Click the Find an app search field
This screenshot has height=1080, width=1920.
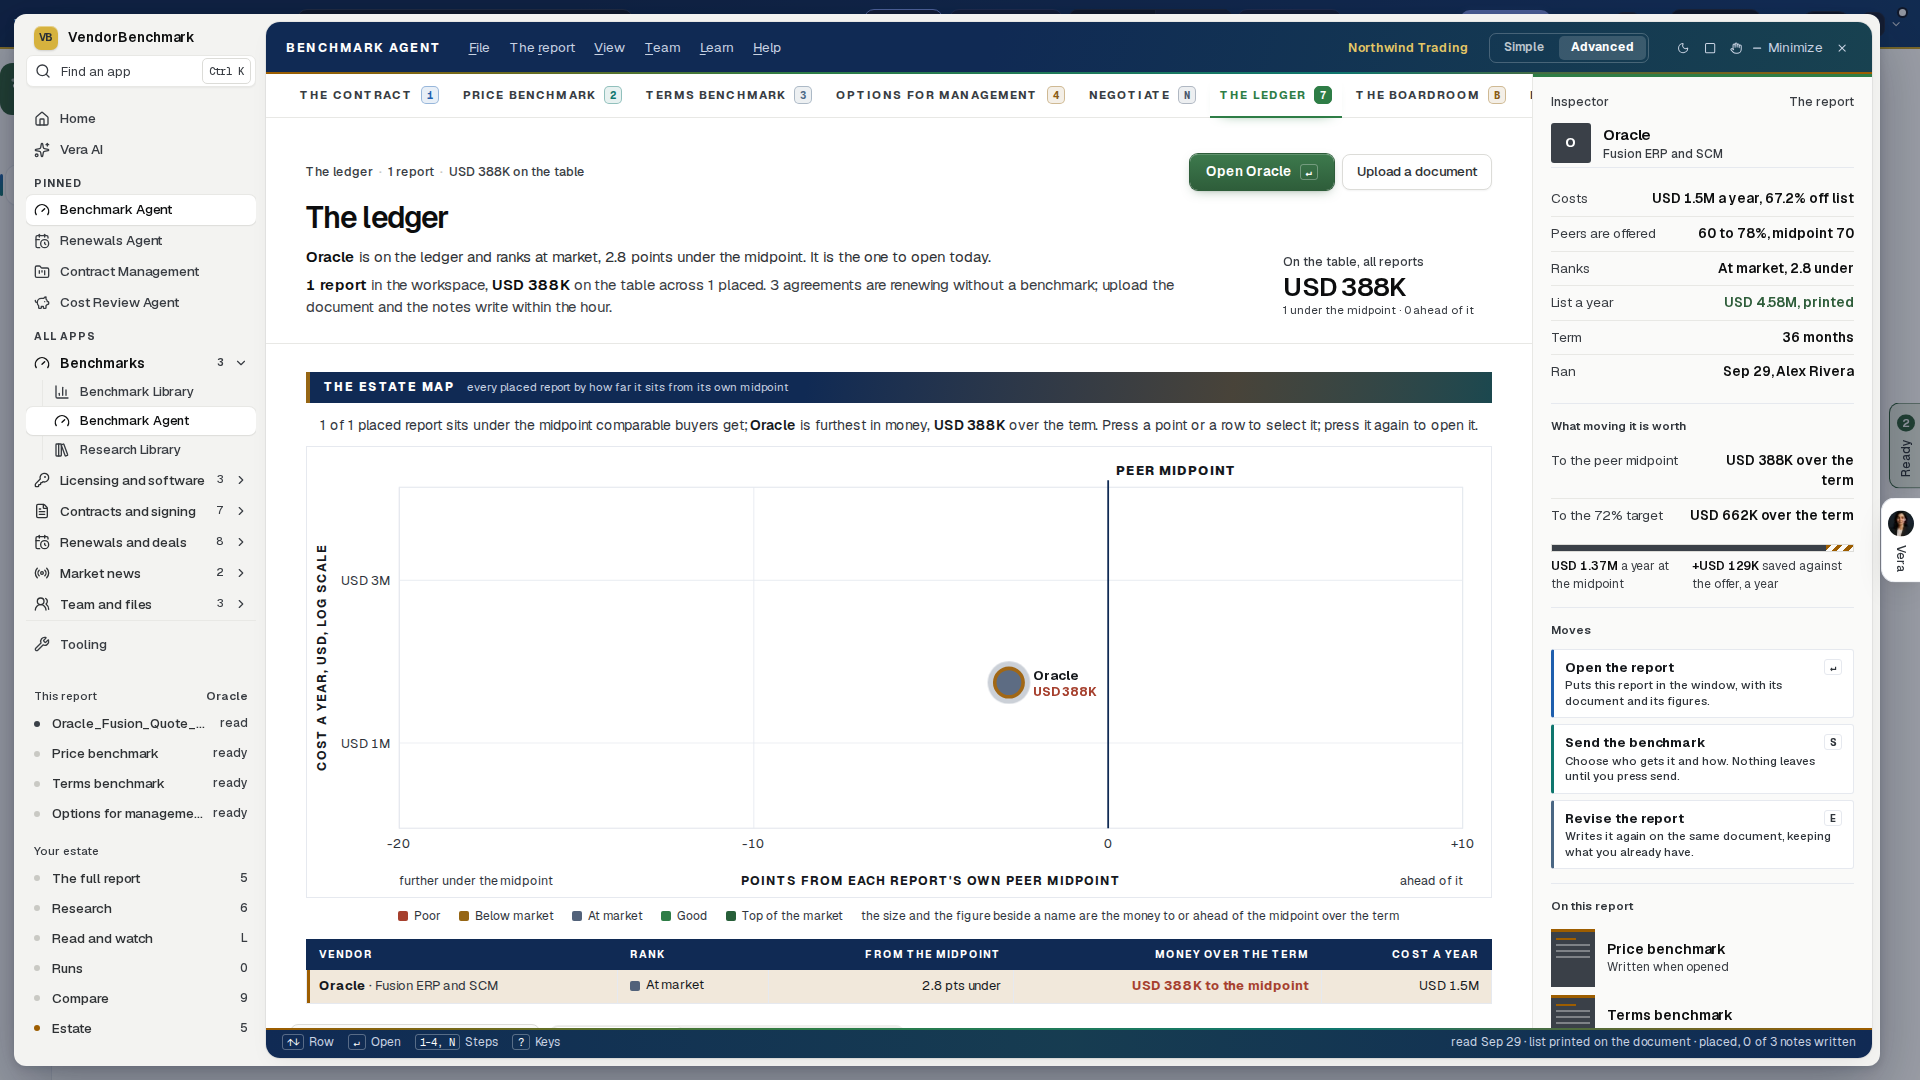click(141, 71)
